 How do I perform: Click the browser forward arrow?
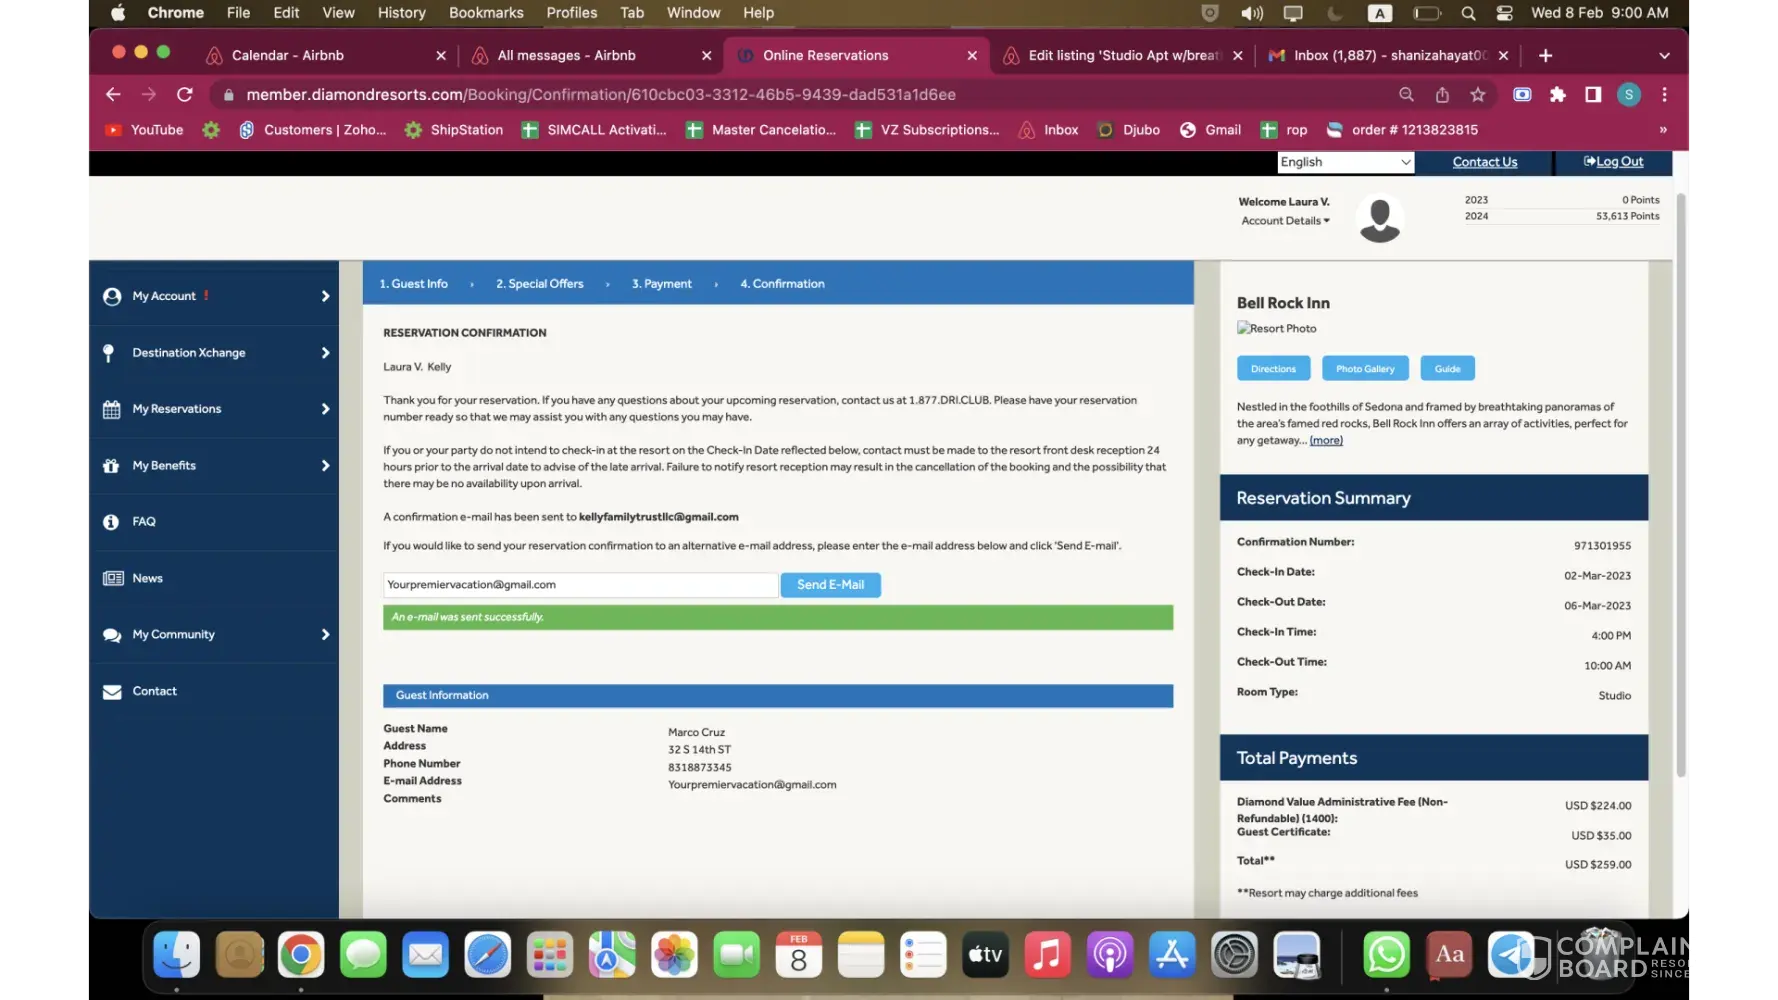(149, 94)
